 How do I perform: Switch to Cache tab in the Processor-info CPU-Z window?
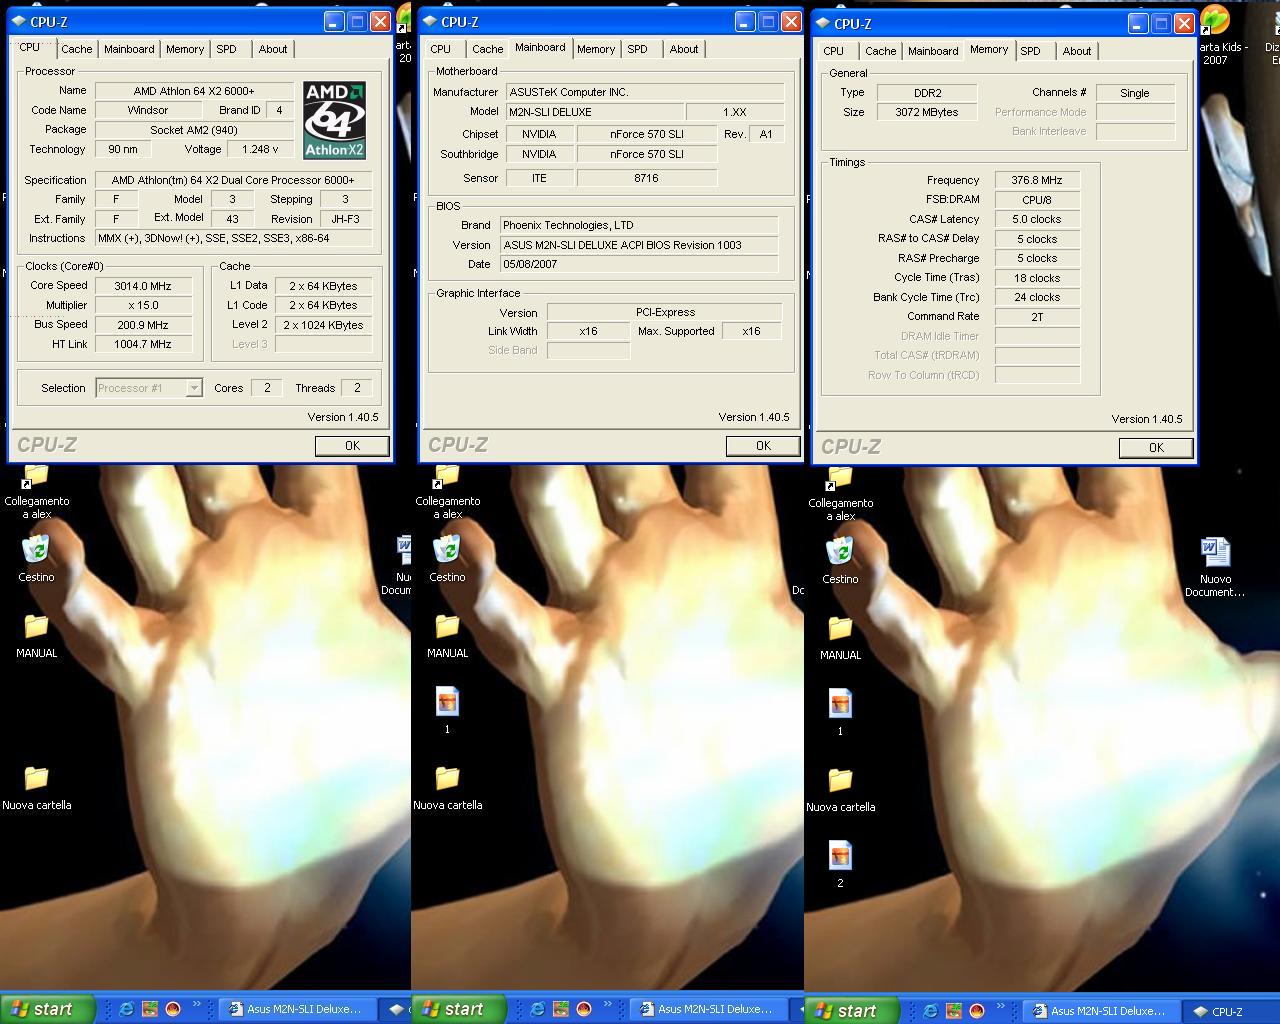tap(77, 49)
